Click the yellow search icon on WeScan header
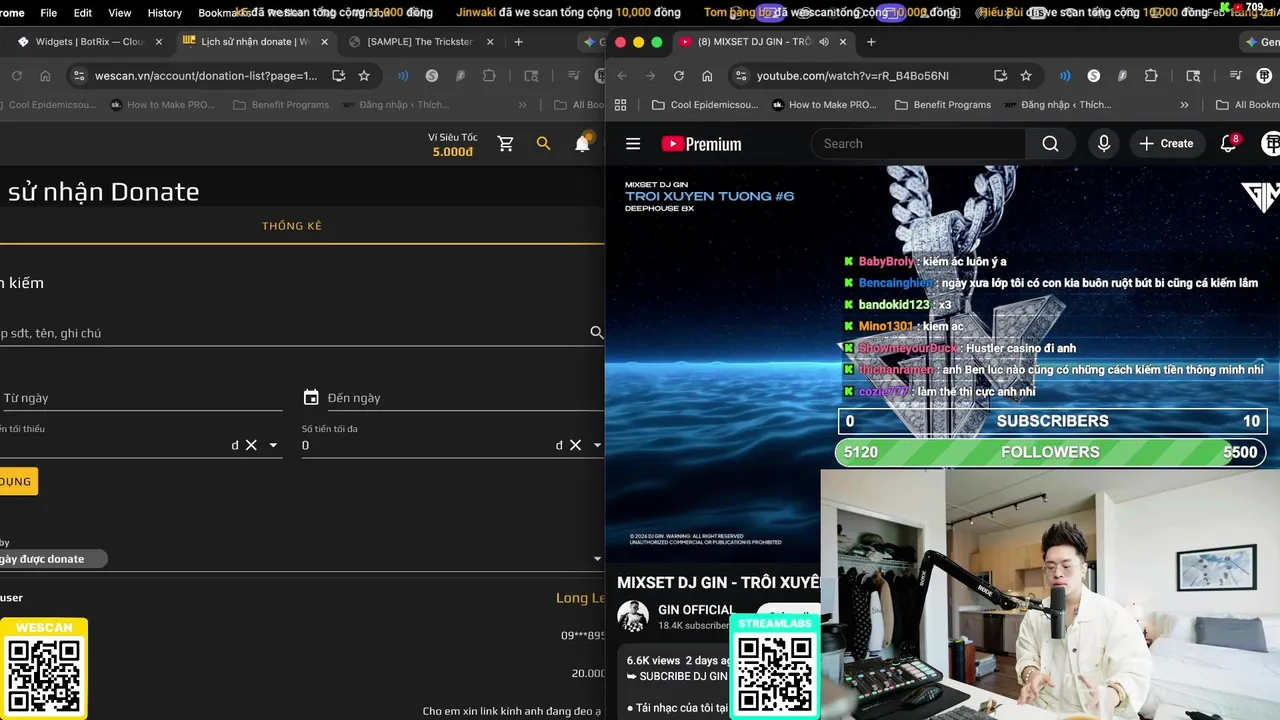Screen dimensions: 1280x720 [x=544, y=144]
